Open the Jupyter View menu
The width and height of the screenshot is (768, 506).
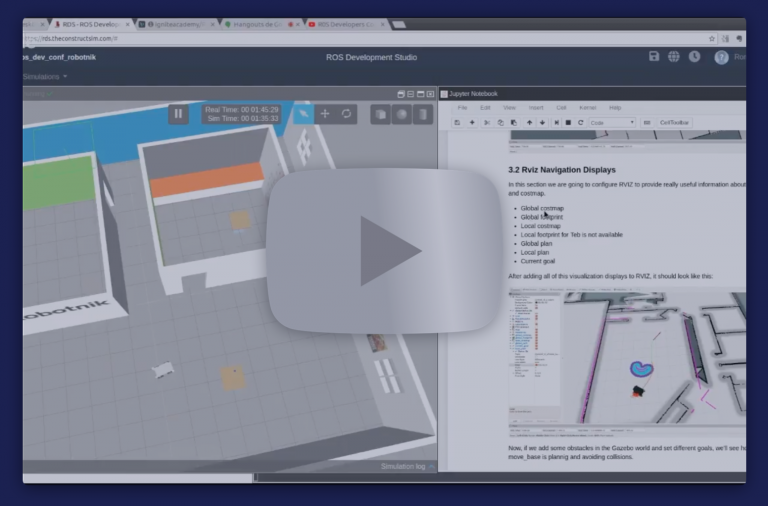pyautogui.click(x=509, y=107)
